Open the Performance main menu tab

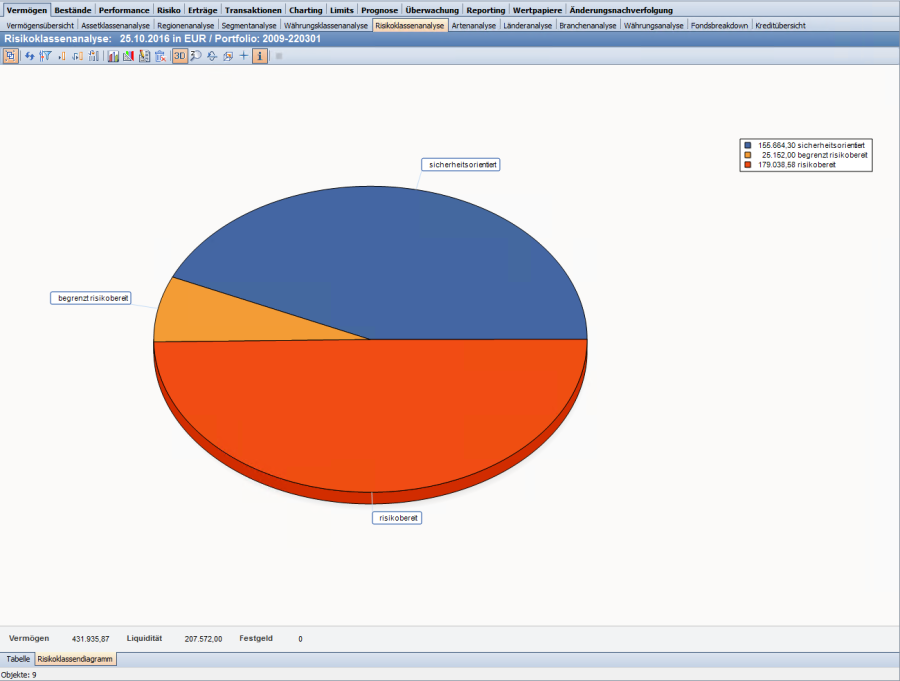pyautogui.click(x=124, y=10)
